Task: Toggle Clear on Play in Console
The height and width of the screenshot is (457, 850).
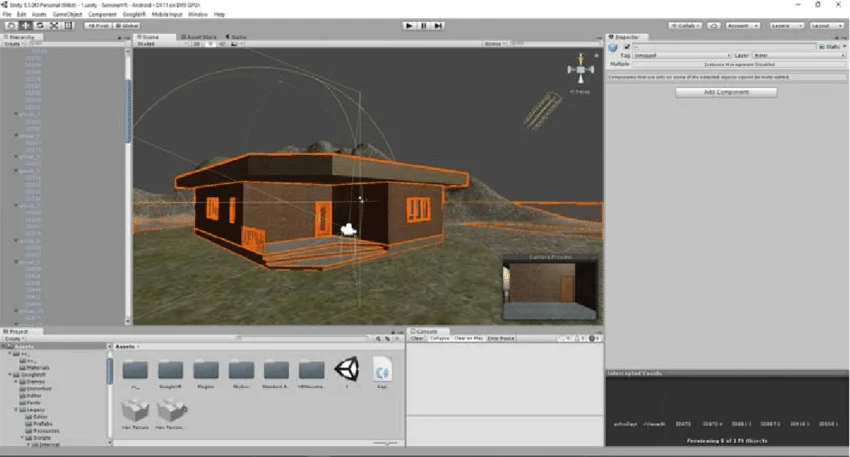Action: (468, 338)
